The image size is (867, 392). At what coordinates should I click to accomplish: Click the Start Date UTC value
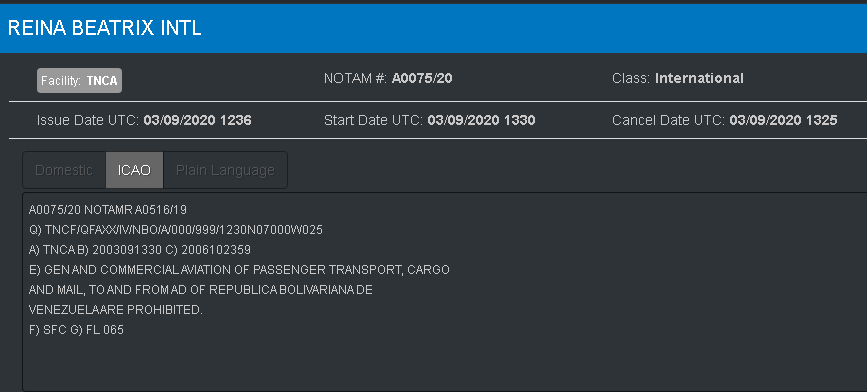tap(481, 120)
